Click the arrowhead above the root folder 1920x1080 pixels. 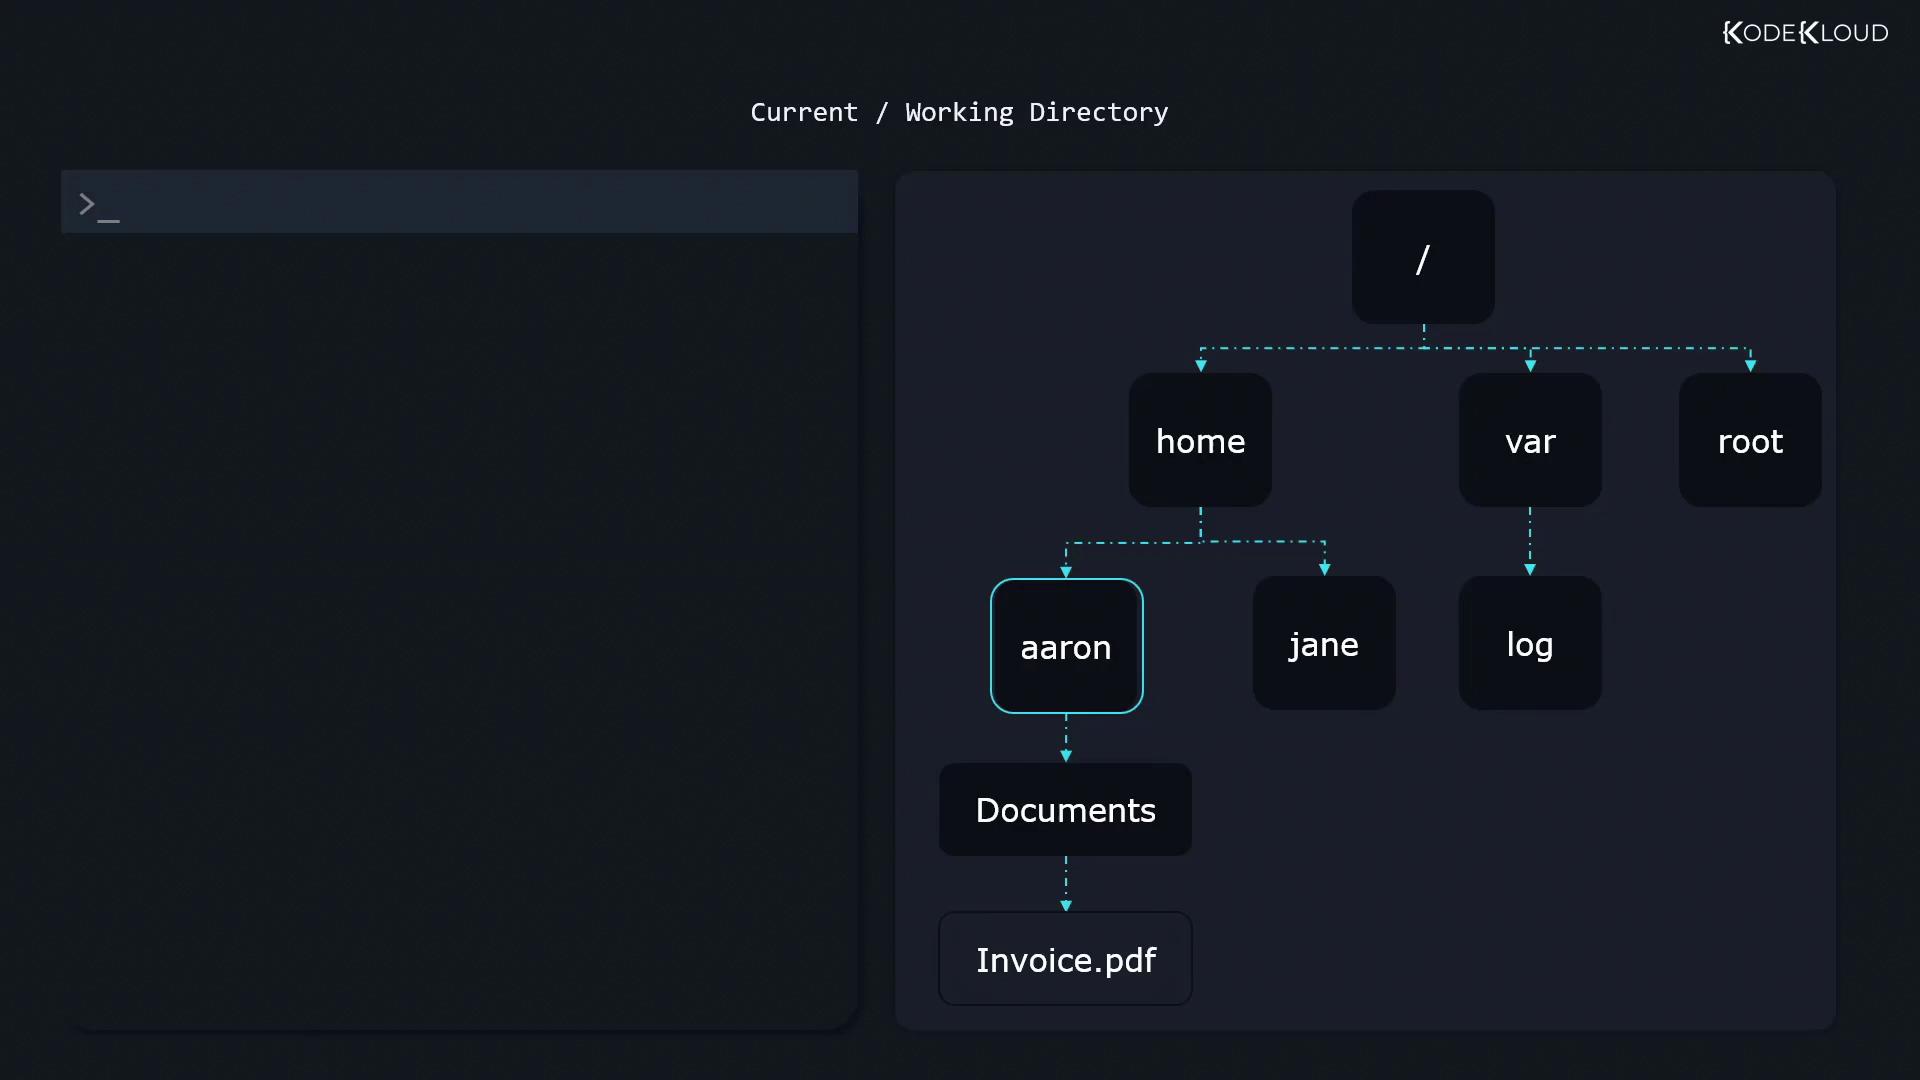[x=1750, y=366]
